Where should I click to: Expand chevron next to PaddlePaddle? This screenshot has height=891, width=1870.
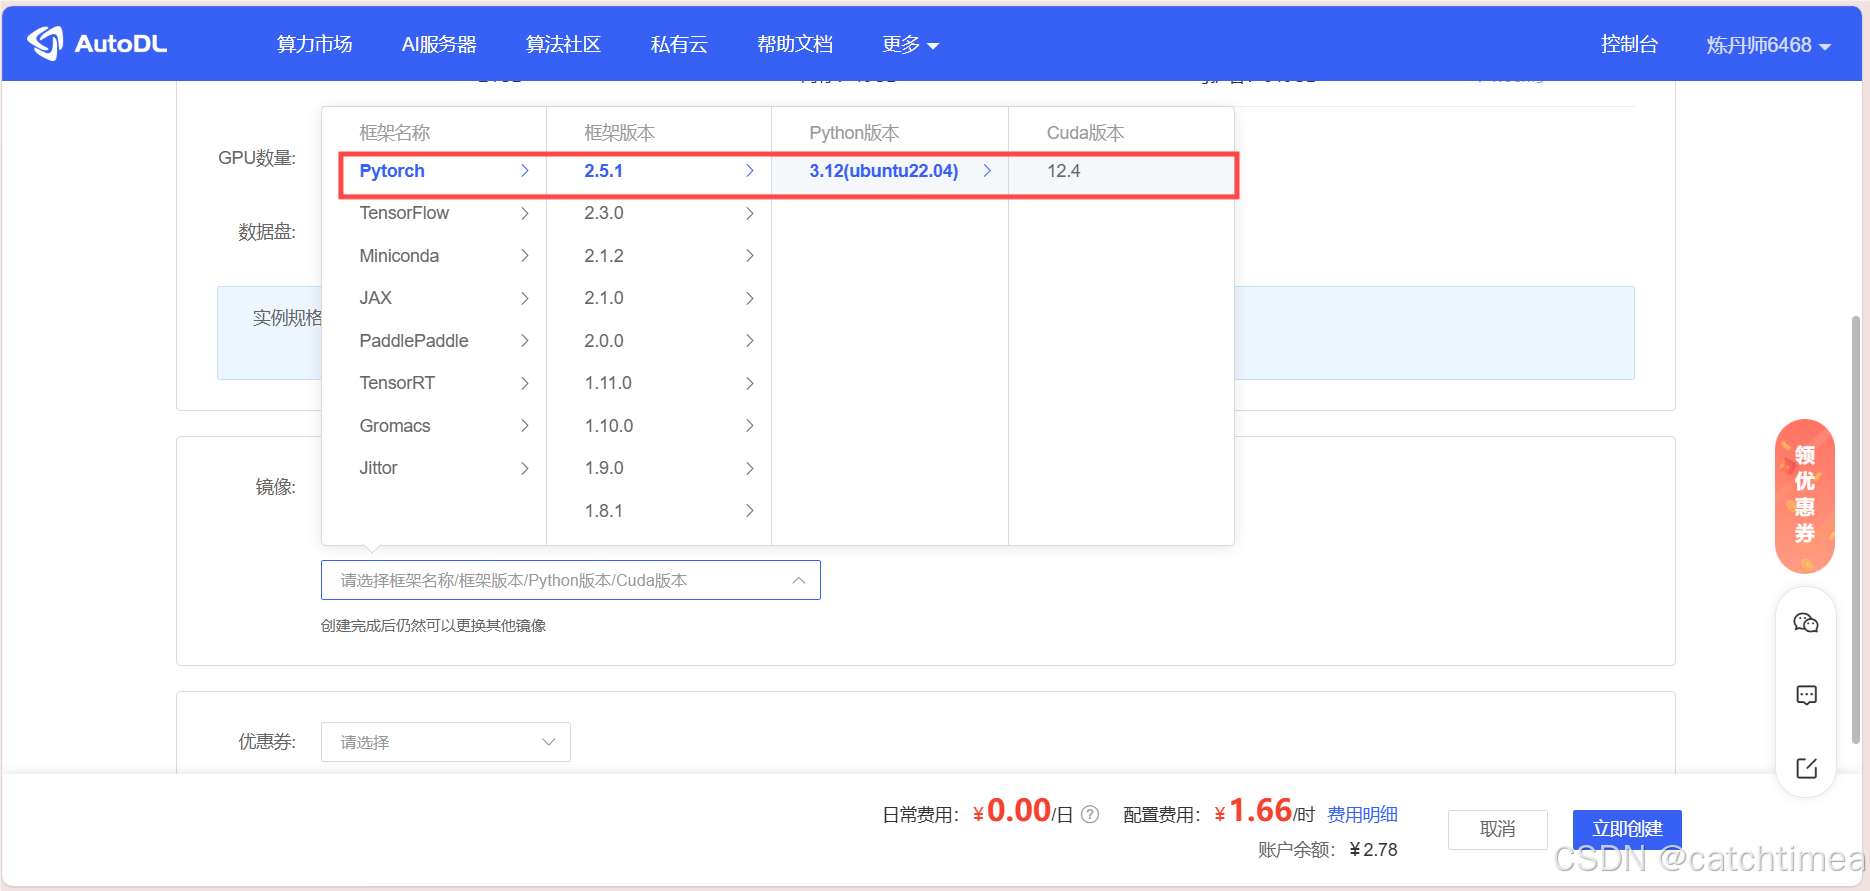(525, 341)
